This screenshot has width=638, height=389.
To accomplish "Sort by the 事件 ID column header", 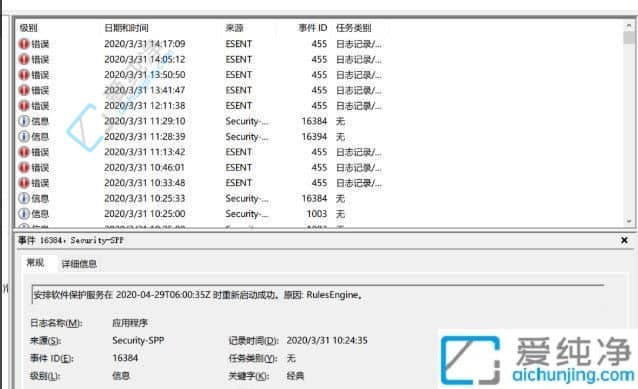I will pyautogui.click(x=312, y=28).
